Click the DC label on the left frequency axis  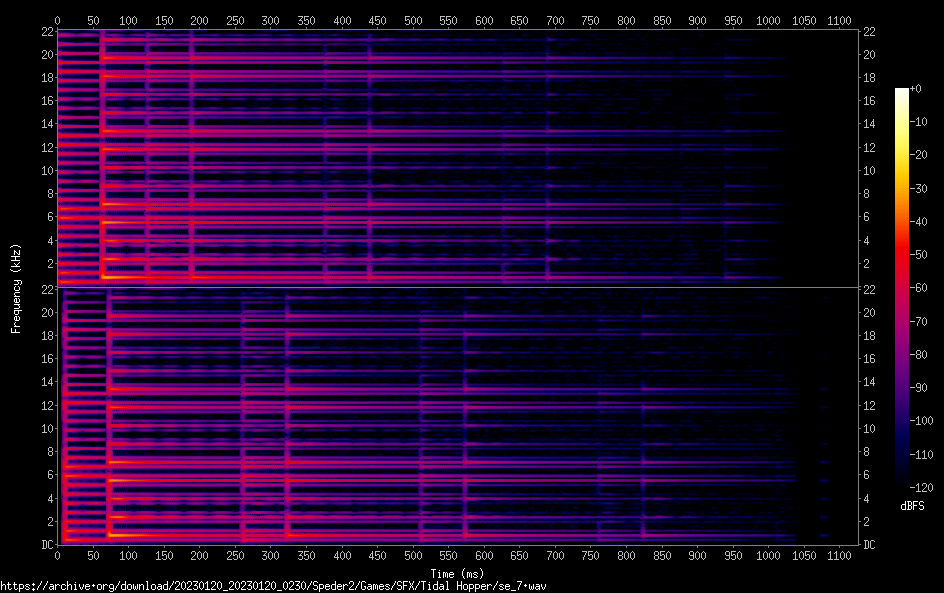click(x=44, y=545)
